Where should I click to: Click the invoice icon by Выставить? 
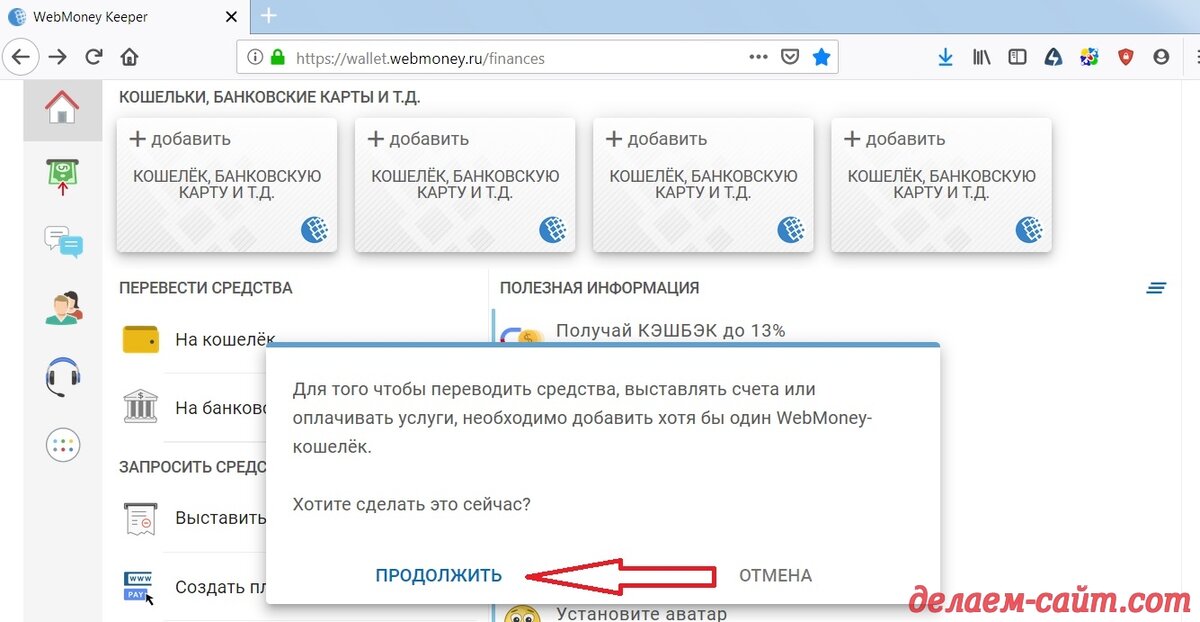click(x=141, y=518)
